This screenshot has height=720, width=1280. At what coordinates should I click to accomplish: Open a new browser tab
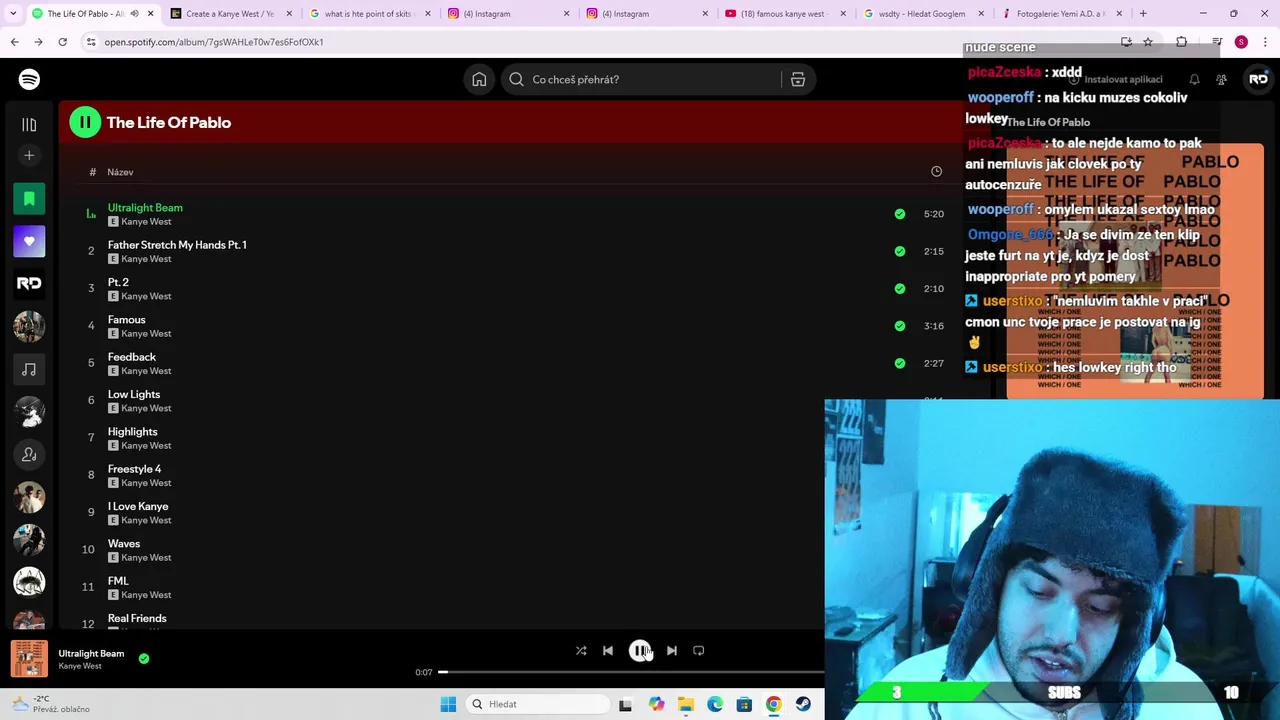click(1143, 14)
